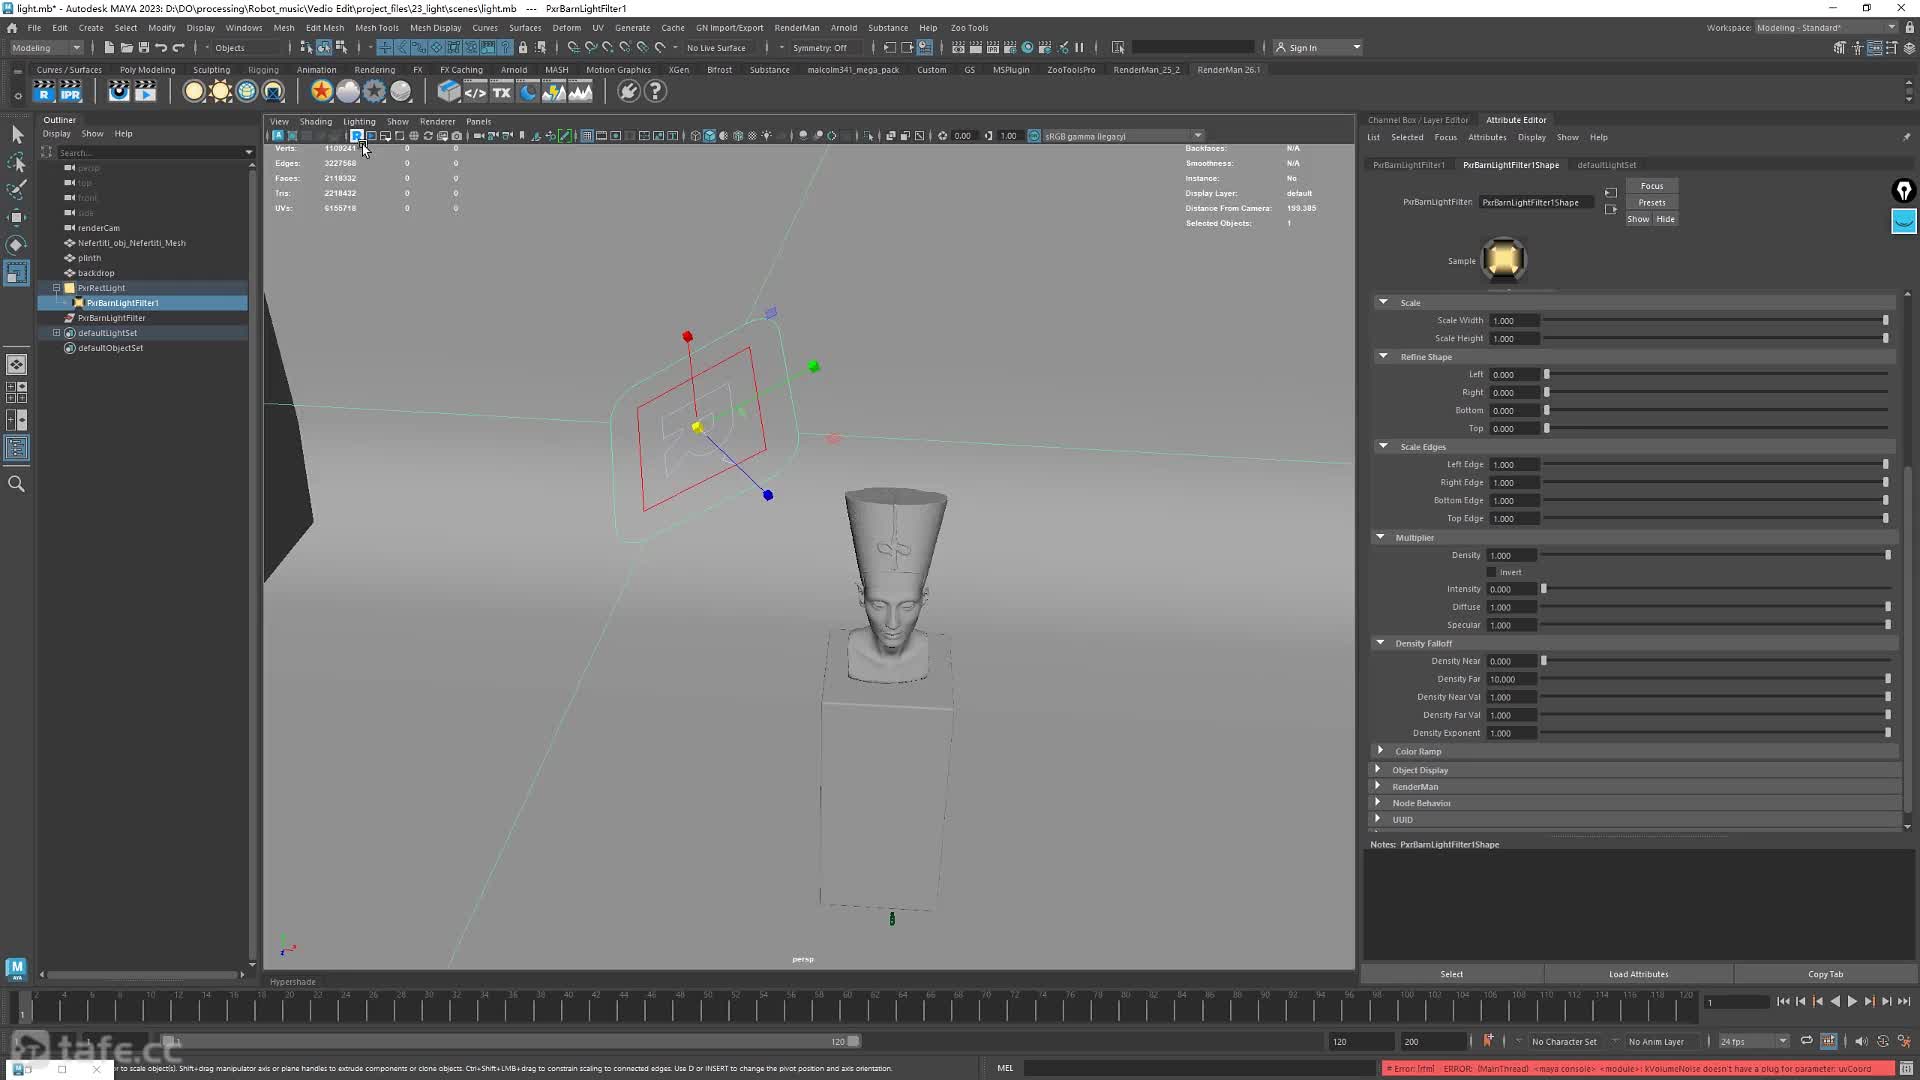Expand the Object Display section
The height and width of the screenshot is (1080, 1920).
point(1378,769)
